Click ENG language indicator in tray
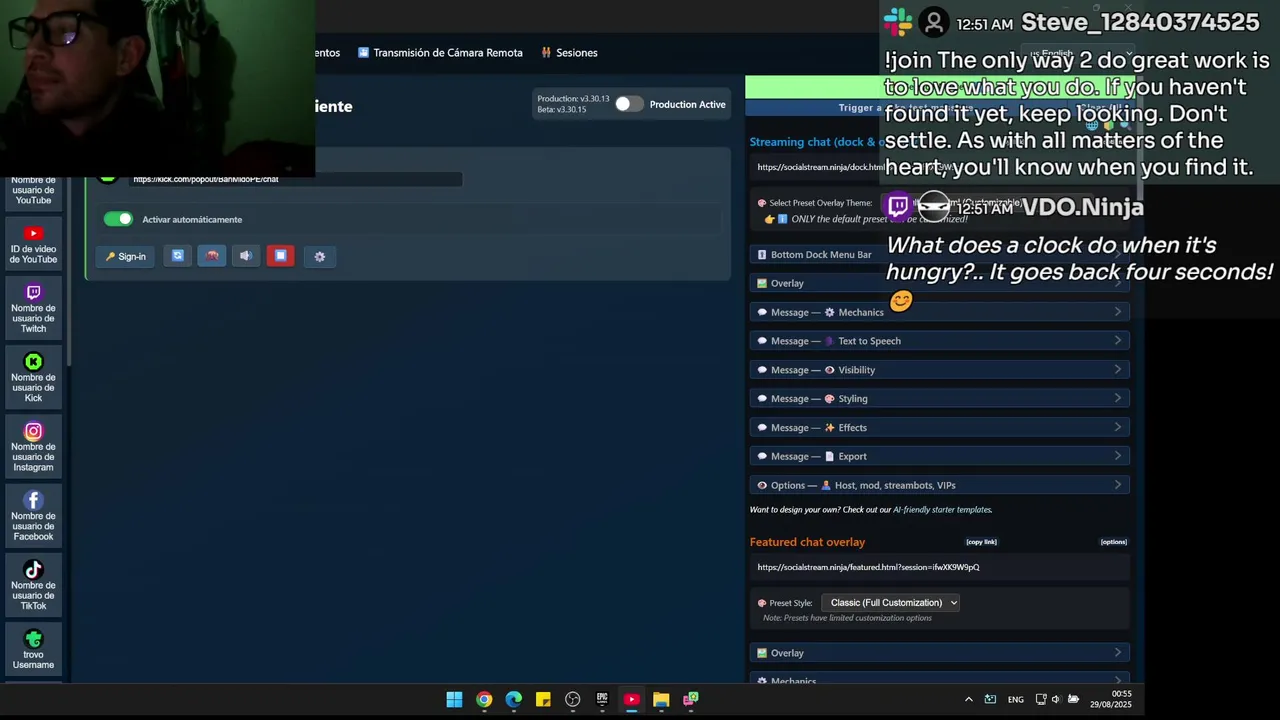Screen dimensions: 1280x720 (1015, 699)
